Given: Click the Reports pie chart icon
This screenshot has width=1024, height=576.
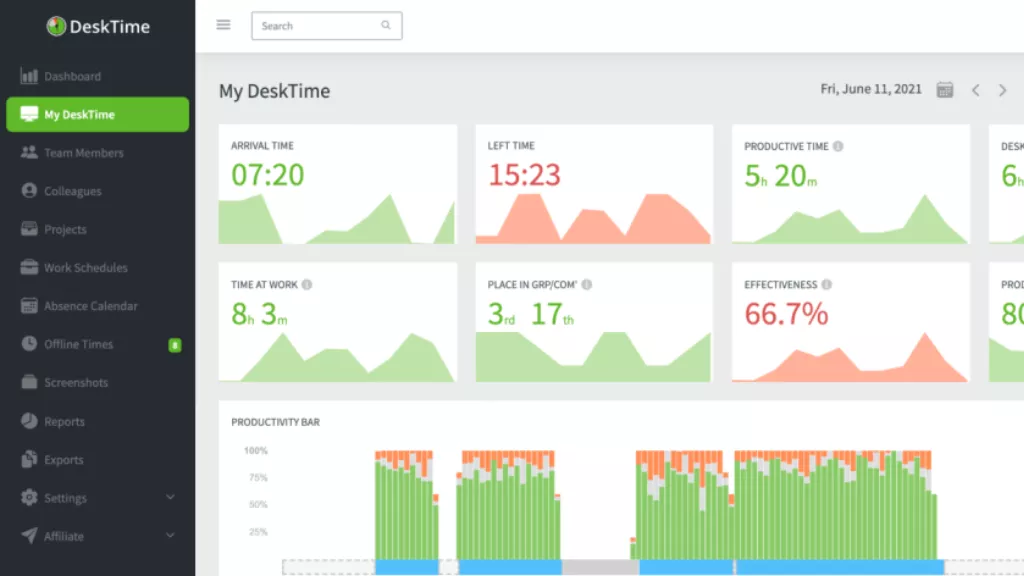Looking at the screenshot, I should [29, 421].
